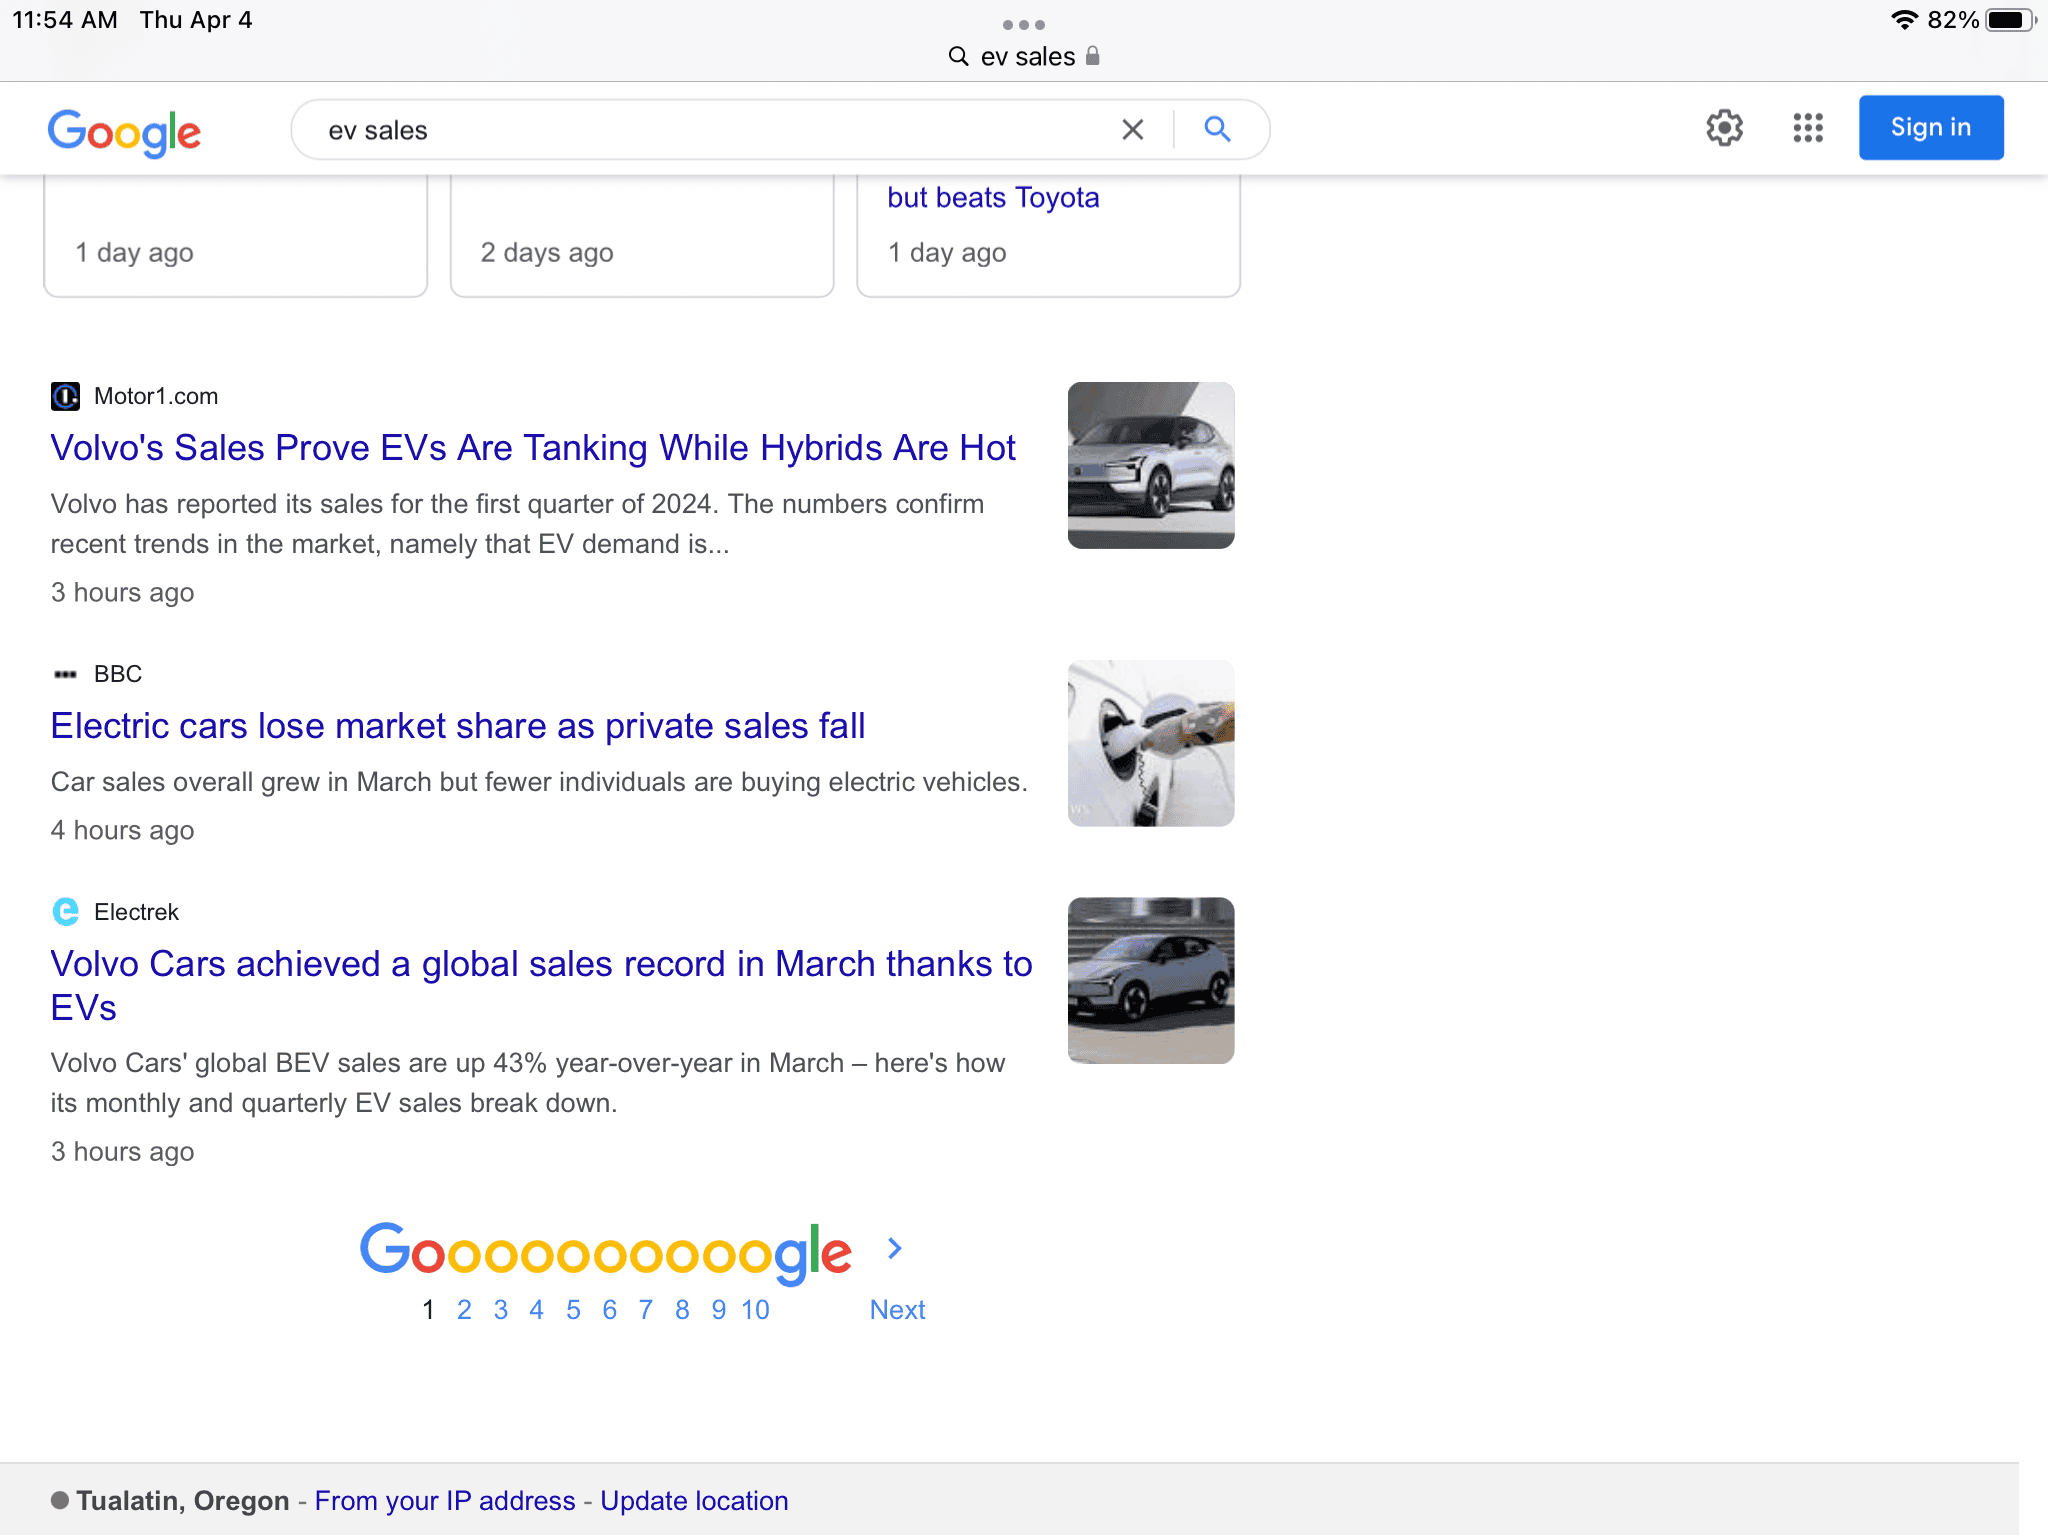Click the BBC favicon icon
The width and height of the screenshot is (2048, 1536).
(65, 674)
